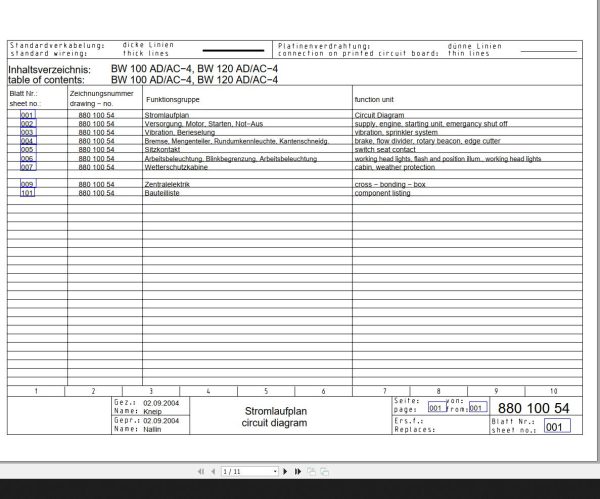This screenshot has height=499, width=600.
Task: Click 'cross – bonding – box' text
Action: pos(390,184)
